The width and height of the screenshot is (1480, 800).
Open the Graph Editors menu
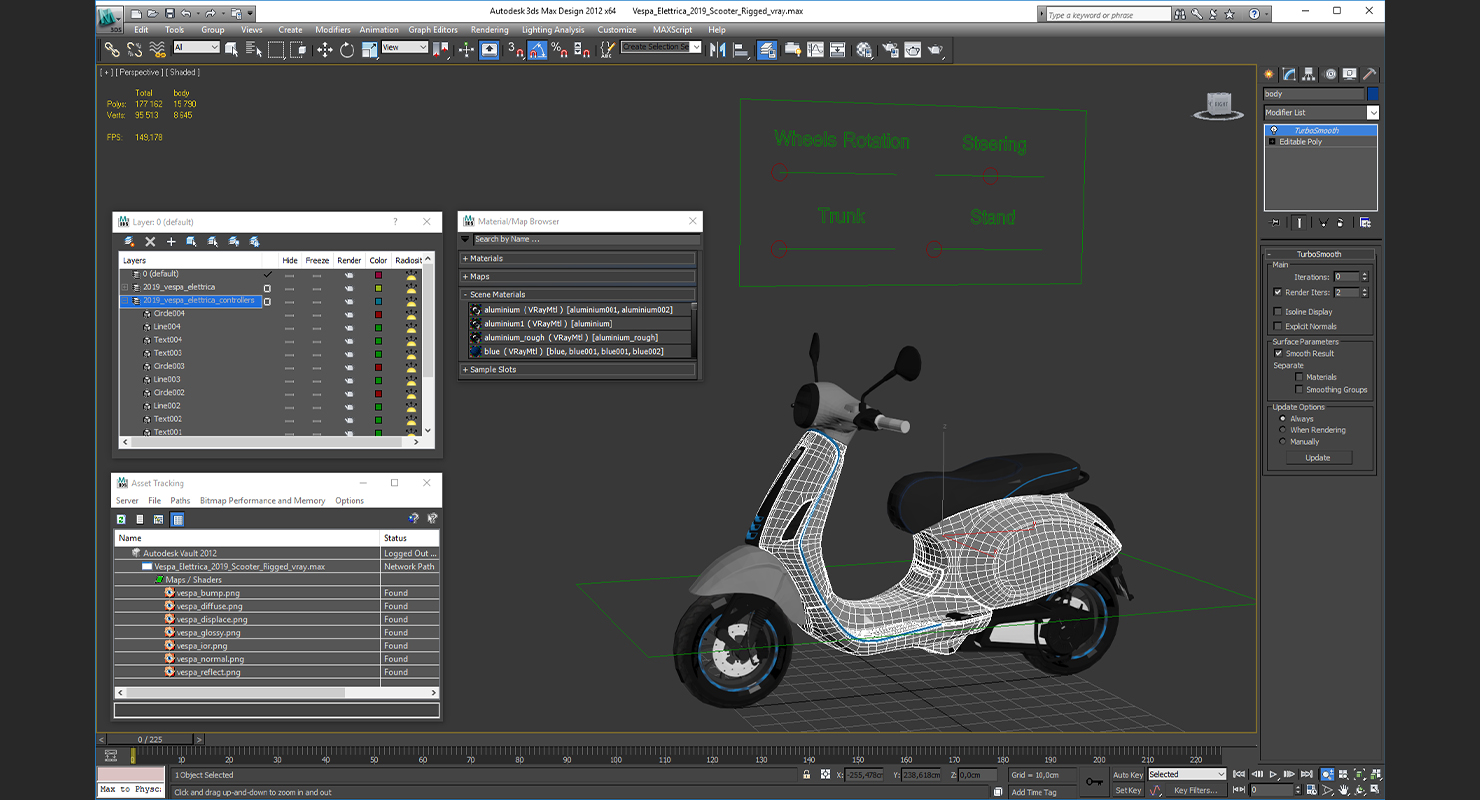pos(434,30)
